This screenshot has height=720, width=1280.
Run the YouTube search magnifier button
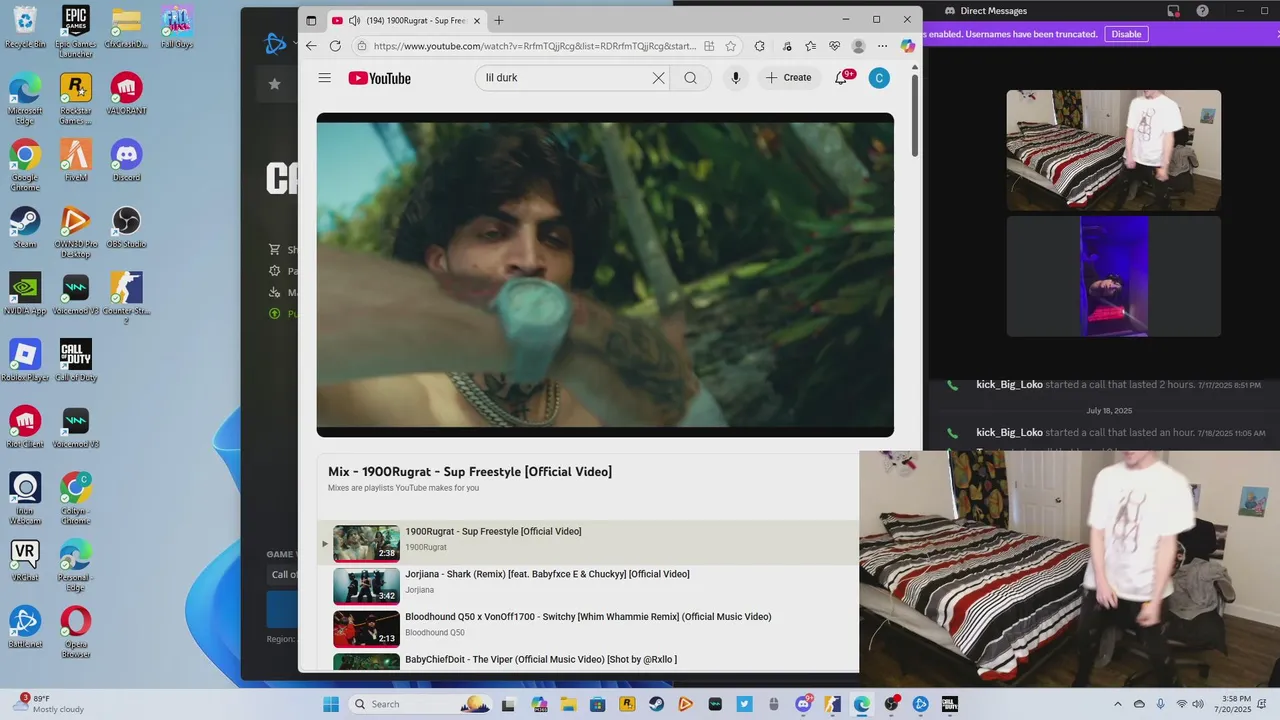coord(690,78)
